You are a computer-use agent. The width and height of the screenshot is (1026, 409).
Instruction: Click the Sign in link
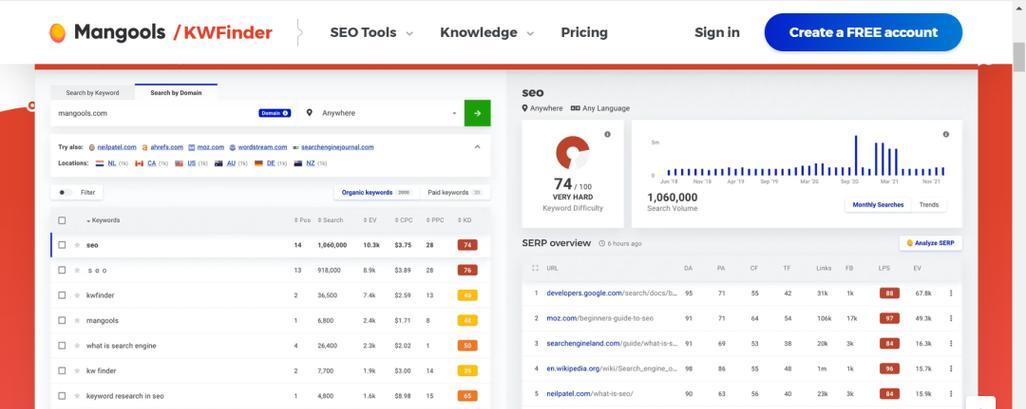pos(717,33)
